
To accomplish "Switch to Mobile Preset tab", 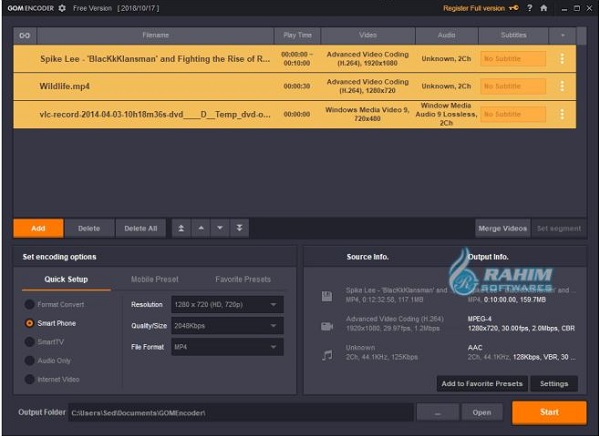I will coord(155,279).
